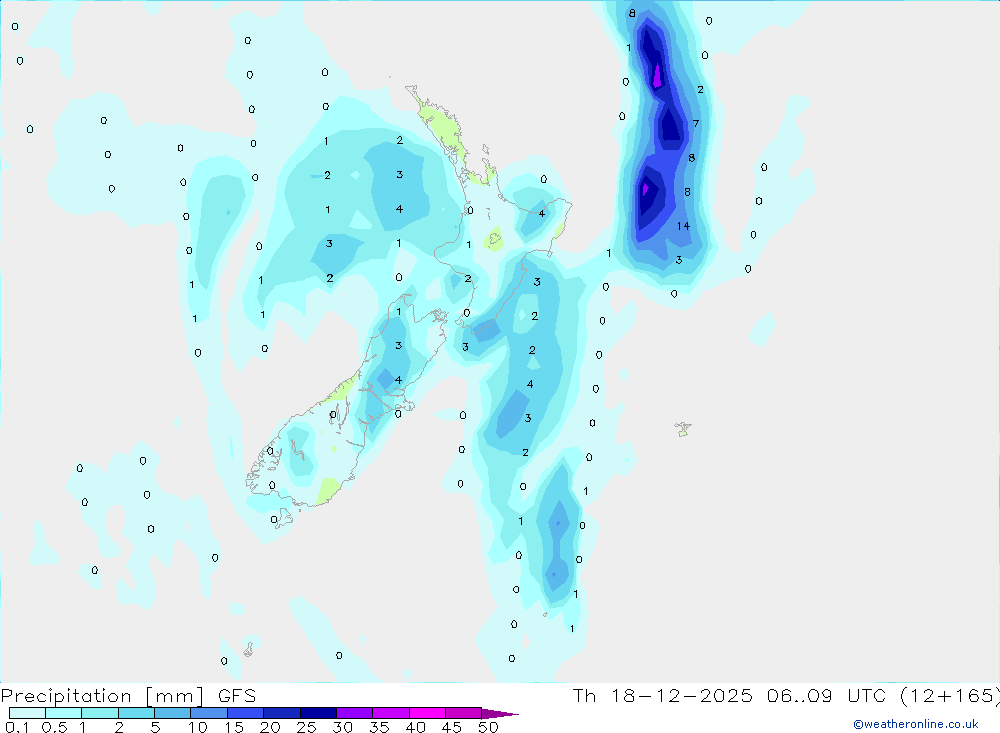Click the 0.1–0.5 mm legend color box
This screenshot has height=733, width=1000.
[27, 713]
